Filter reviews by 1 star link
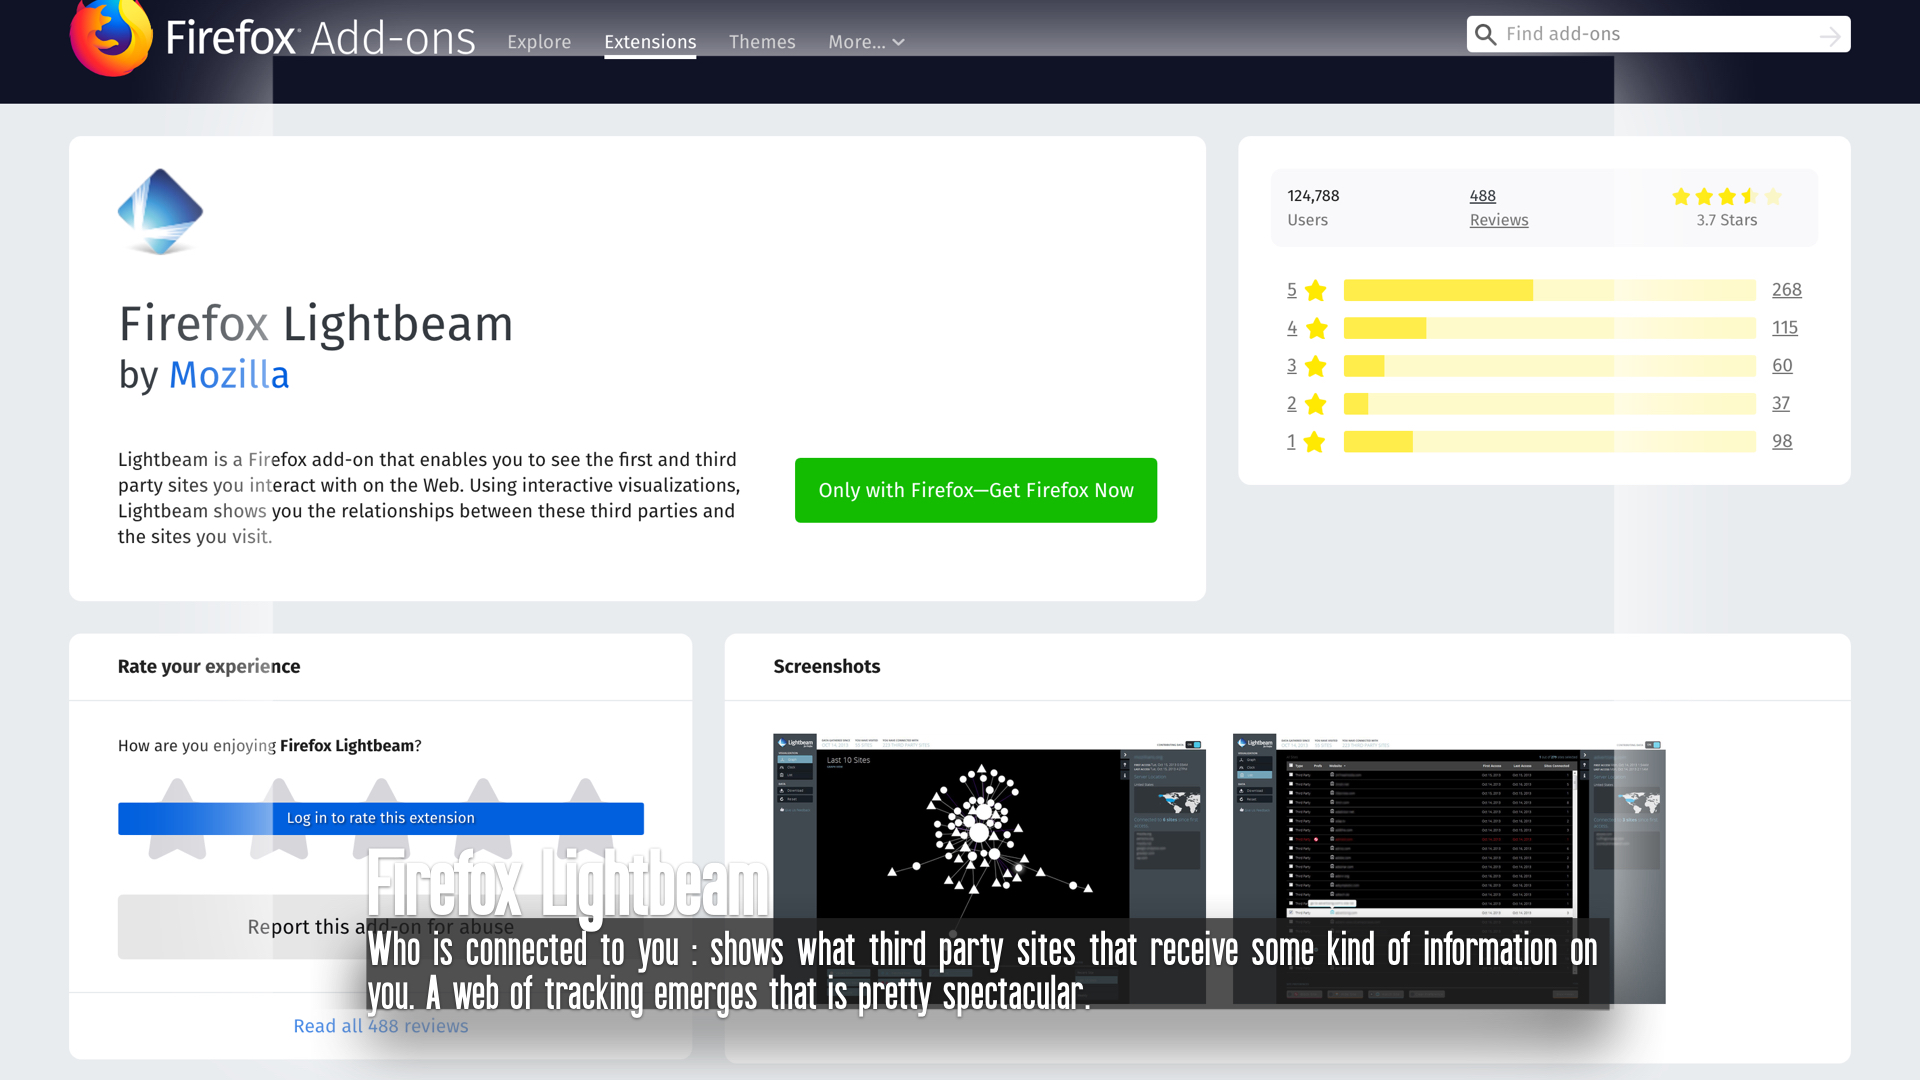1920x1080 pixels. [x=1291, y=442]
